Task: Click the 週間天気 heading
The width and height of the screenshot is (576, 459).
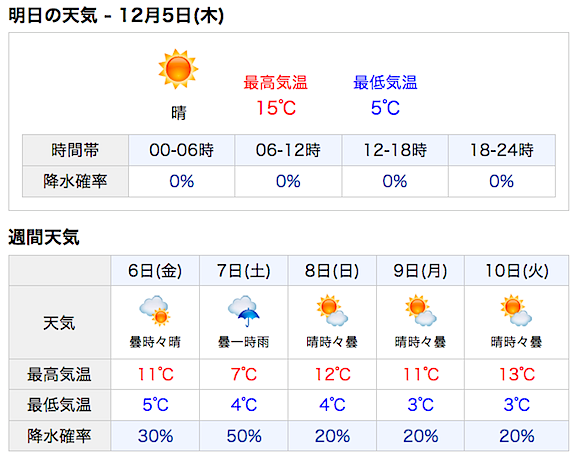Action: tap(44, 237)
